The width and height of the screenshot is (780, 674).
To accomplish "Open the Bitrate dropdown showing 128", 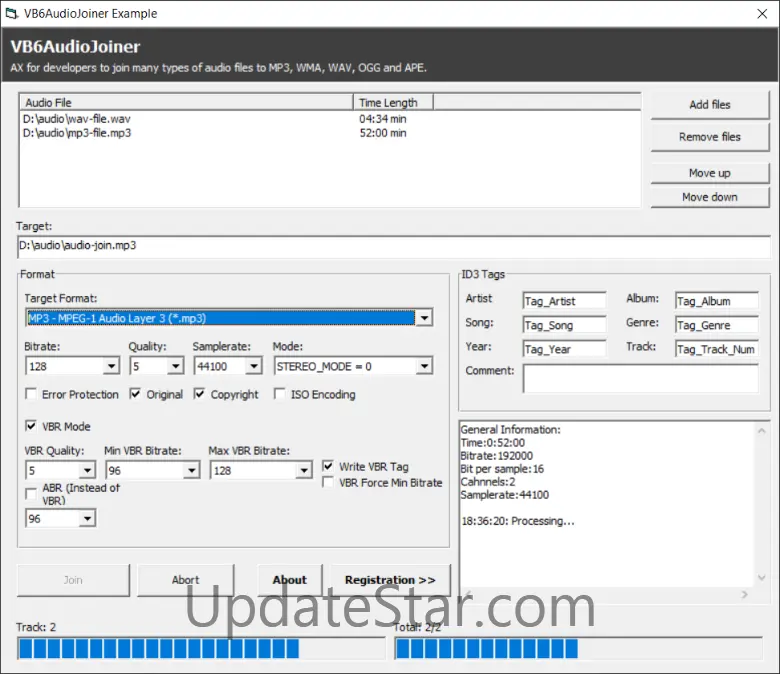I will [x=112, y=367].
